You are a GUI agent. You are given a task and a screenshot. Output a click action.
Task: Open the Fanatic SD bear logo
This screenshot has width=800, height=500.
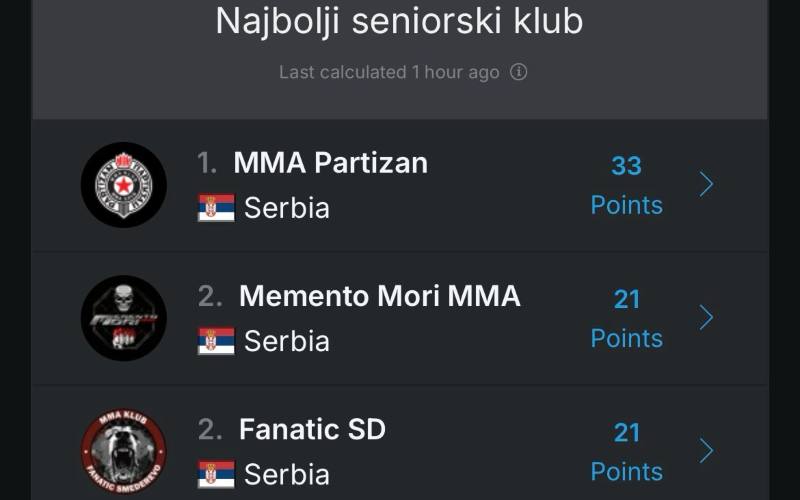(x=124, y=452)
